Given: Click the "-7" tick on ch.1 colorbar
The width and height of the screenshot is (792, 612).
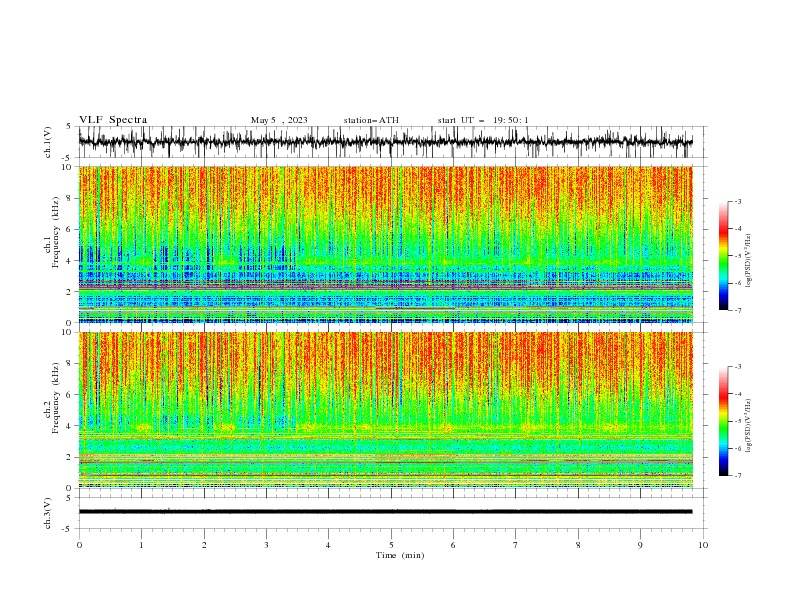Looking at the screenshot, I should (x=737, y=311).
